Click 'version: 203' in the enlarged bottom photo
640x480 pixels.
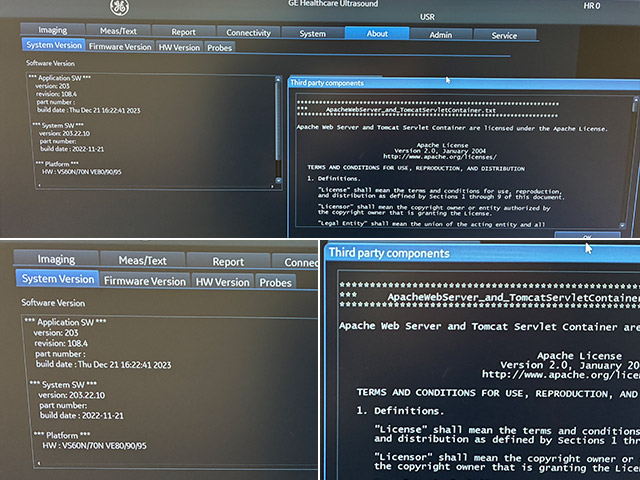[56, 333]
